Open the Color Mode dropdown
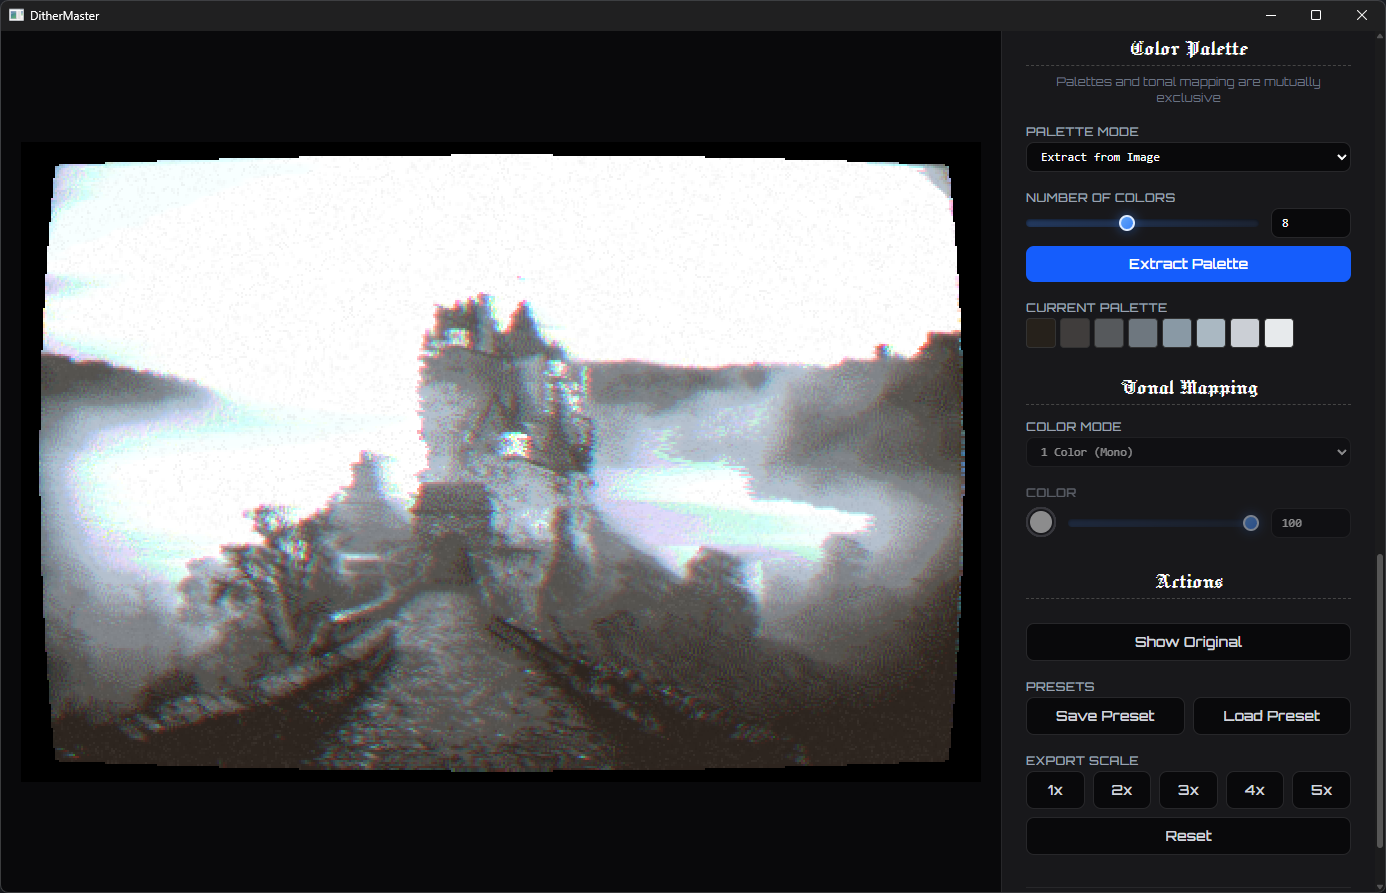1386x893 pixels. pyautogui.click(x=1188, y=452)
